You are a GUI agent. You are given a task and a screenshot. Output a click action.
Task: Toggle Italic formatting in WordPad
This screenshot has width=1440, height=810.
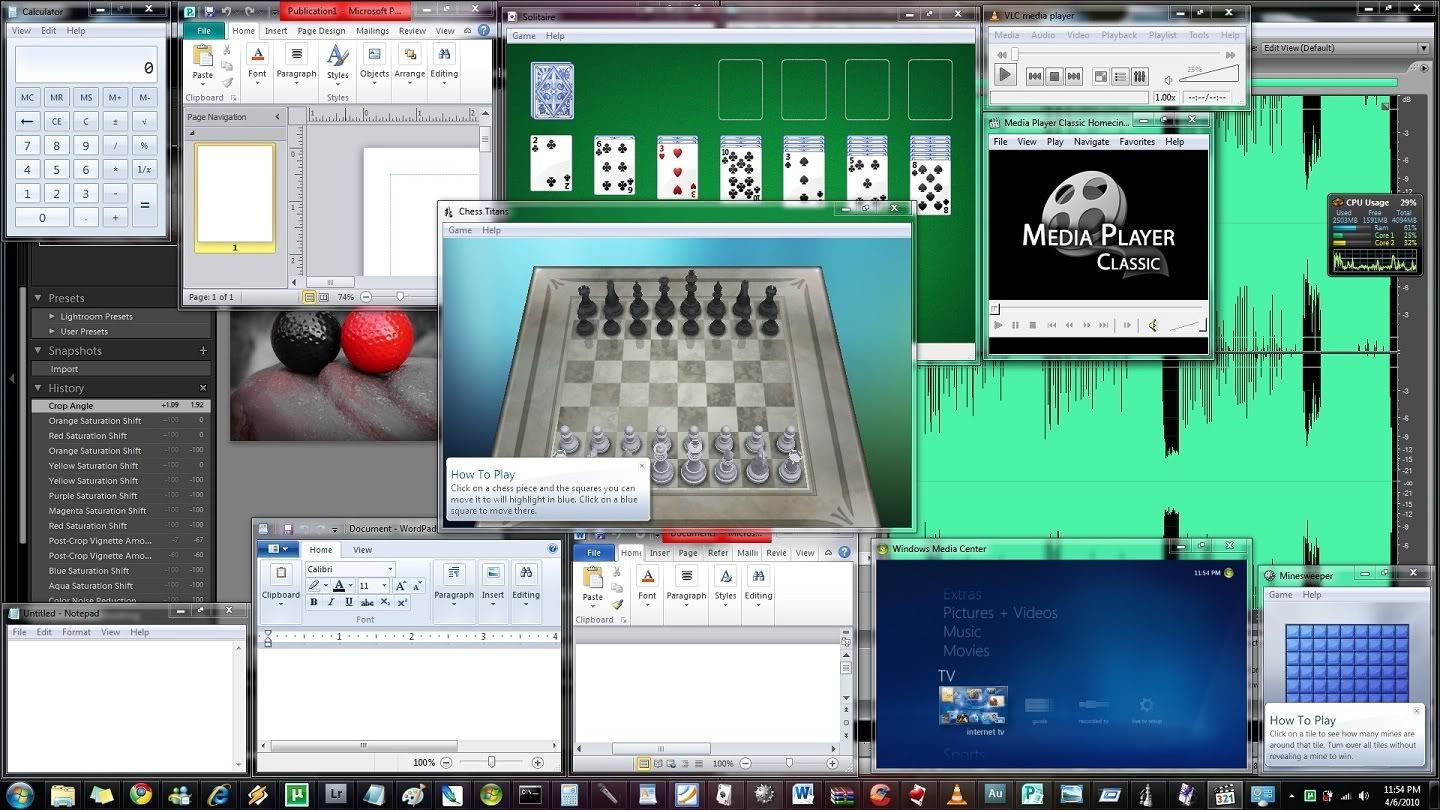coord(330,603)
